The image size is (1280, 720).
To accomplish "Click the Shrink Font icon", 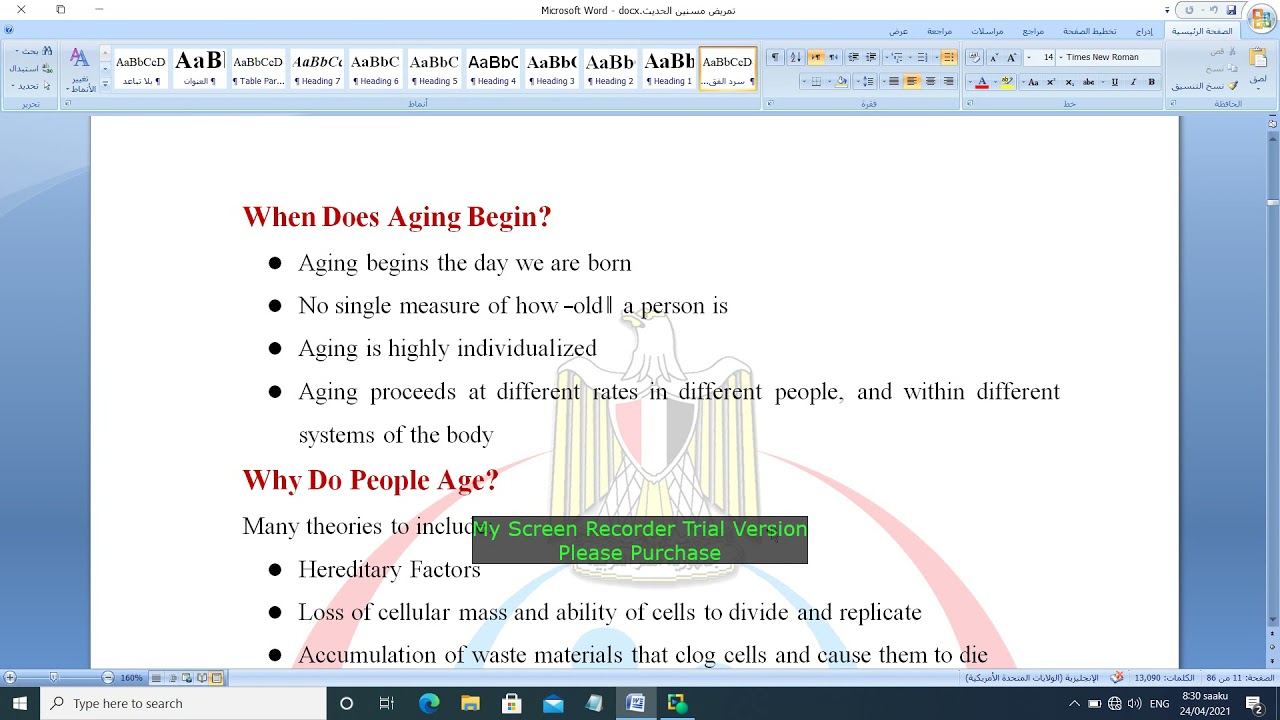I will pos(994,57).
